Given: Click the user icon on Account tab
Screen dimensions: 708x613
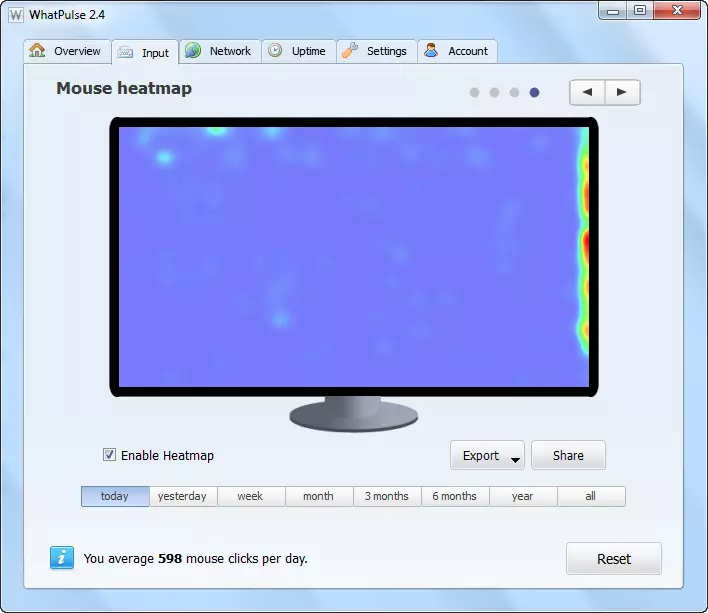Looking at the screenshot, I should [x=431, y=50].
